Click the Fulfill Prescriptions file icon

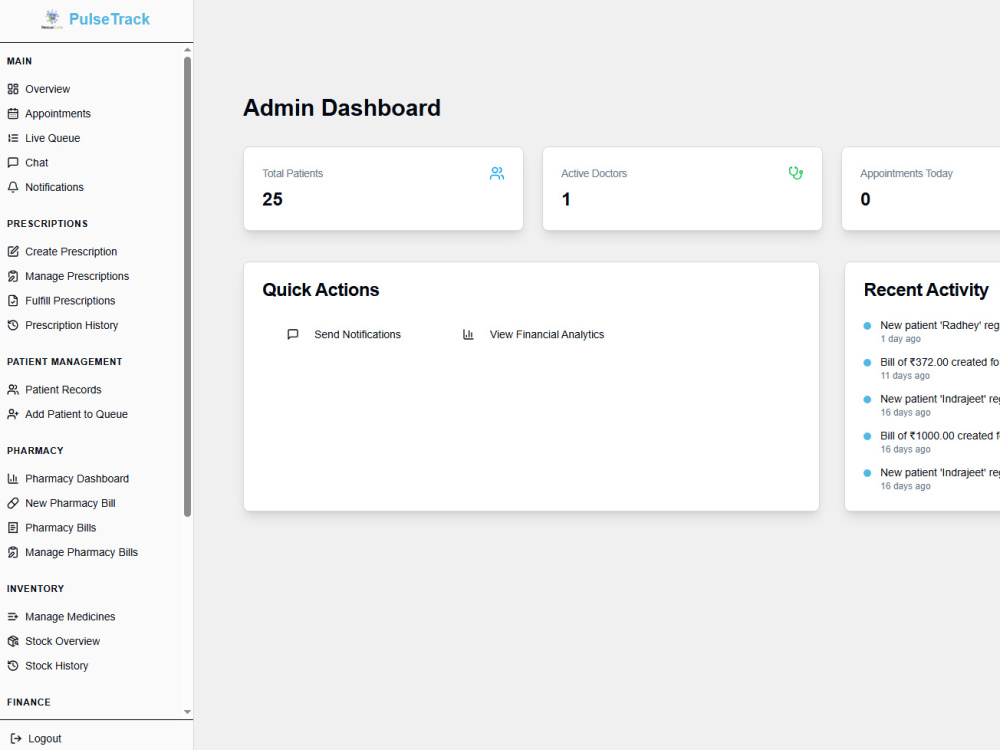(13, 300)
